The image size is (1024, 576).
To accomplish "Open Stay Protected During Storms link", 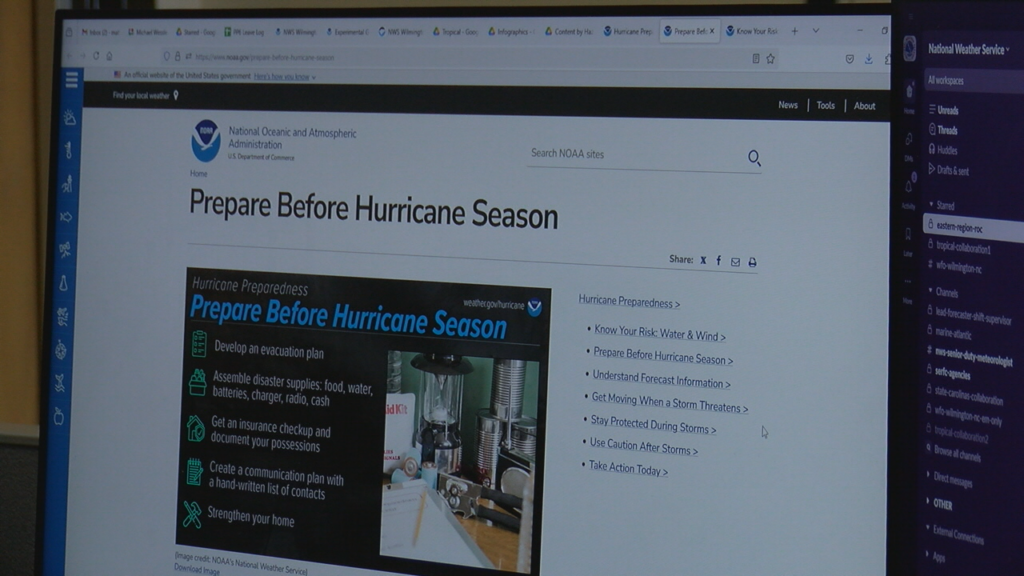I will (x=653, y=424).
